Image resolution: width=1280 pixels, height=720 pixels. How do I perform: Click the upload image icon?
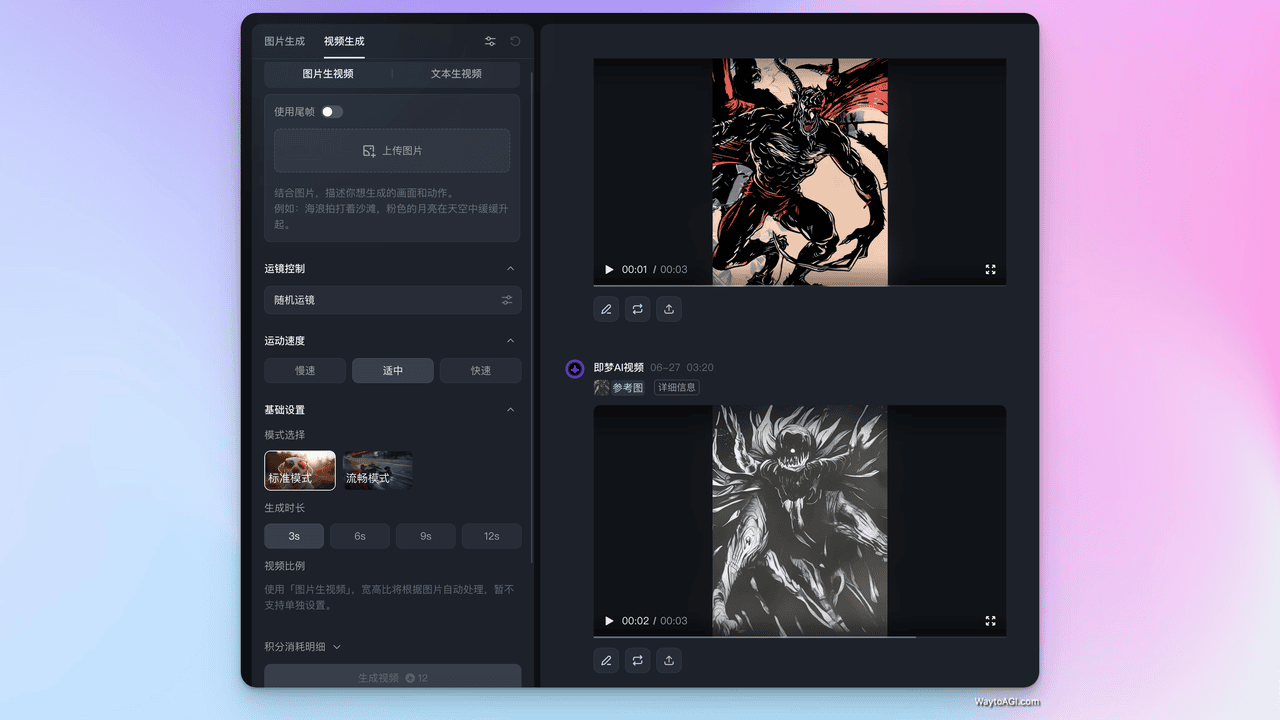(369, 151)
